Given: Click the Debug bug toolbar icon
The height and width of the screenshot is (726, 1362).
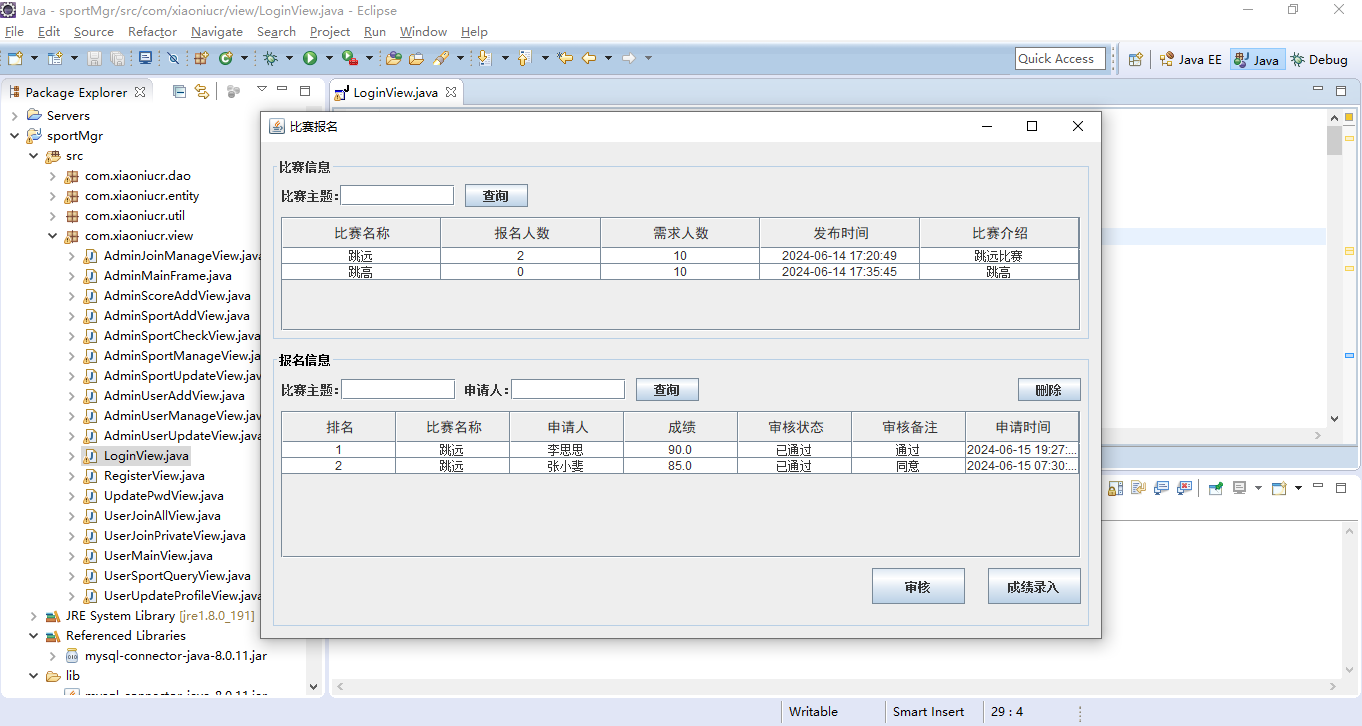Looking at the screenshot, I should click(270, 59).
